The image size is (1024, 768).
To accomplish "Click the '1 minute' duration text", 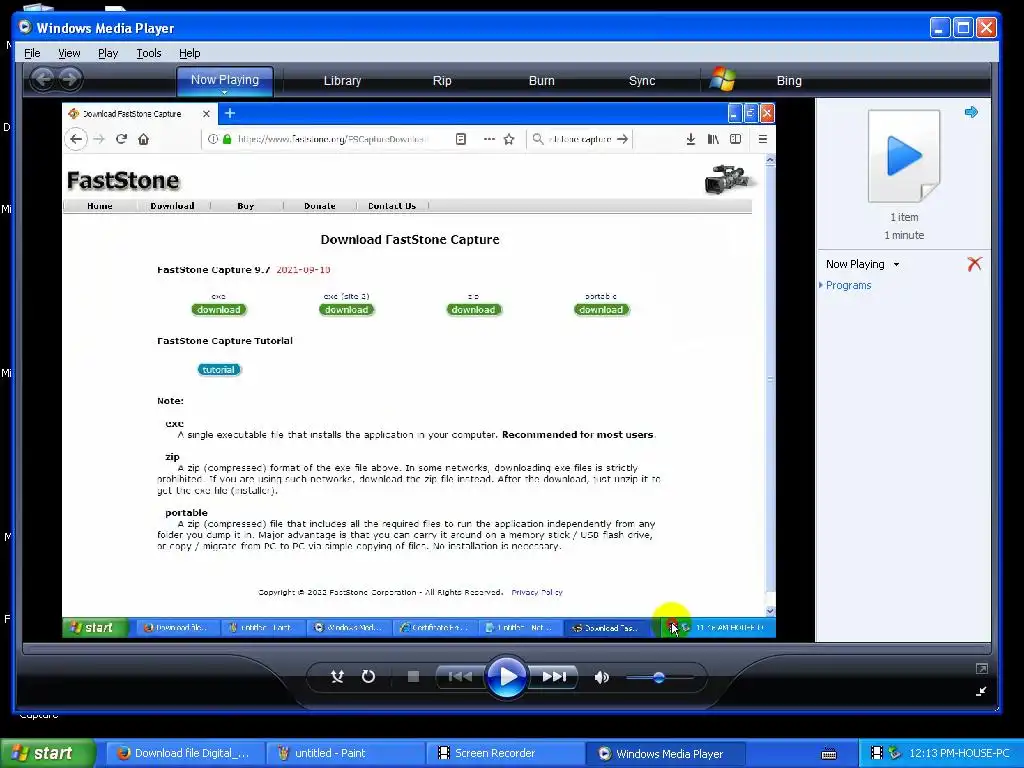I will 904,235.
